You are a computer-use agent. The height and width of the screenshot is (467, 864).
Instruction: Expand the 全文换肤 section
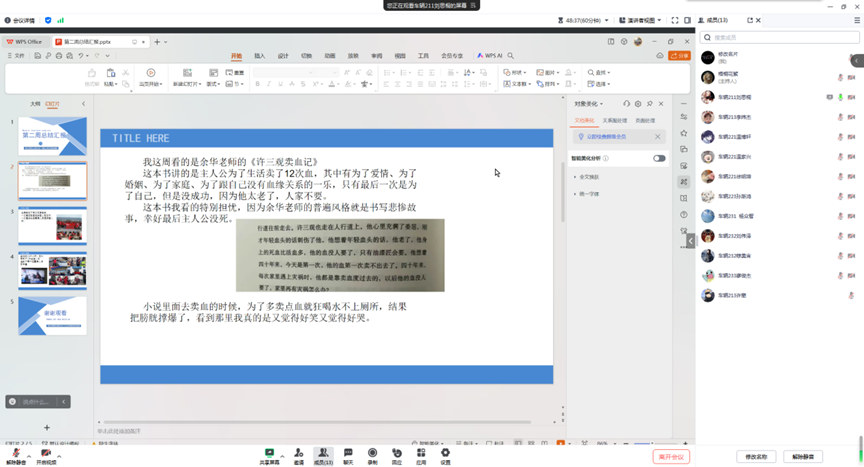[588, 177]
